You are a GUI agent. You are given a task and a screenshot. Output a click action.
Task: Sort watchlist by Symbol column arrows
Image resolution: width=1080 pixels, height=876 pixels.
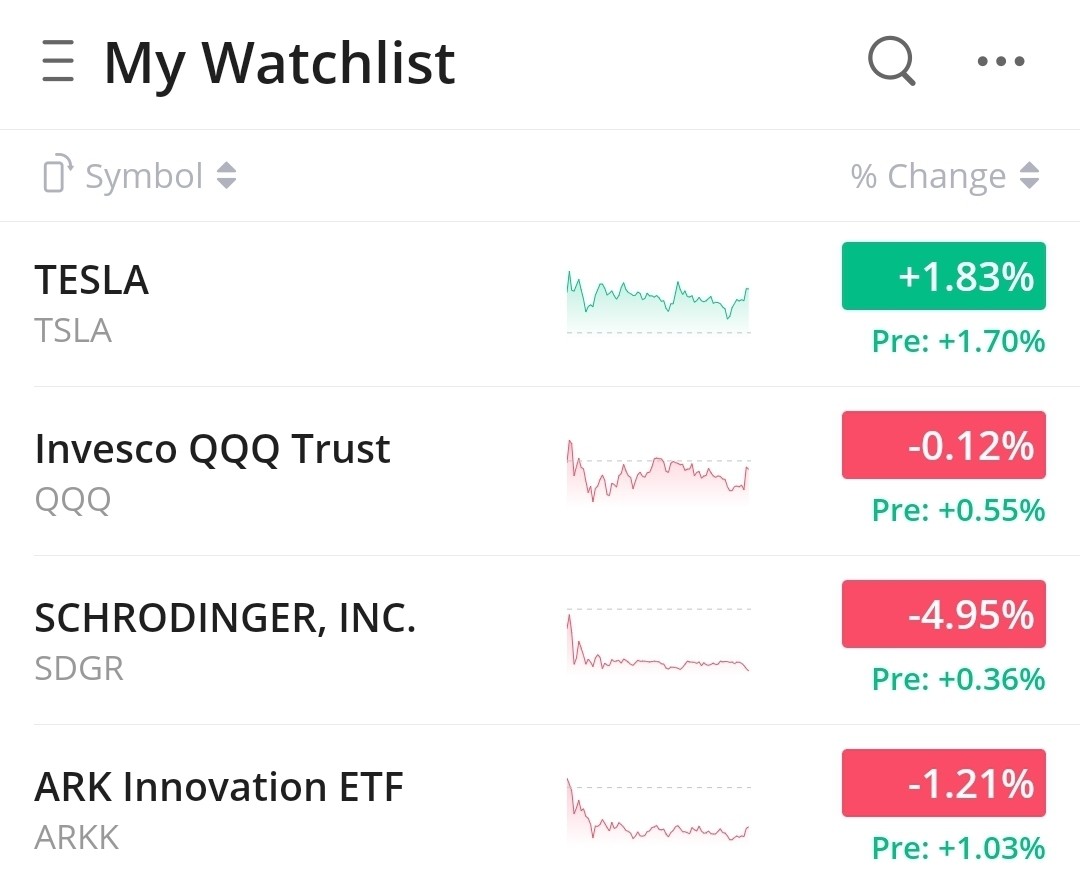tap(227, 176)
